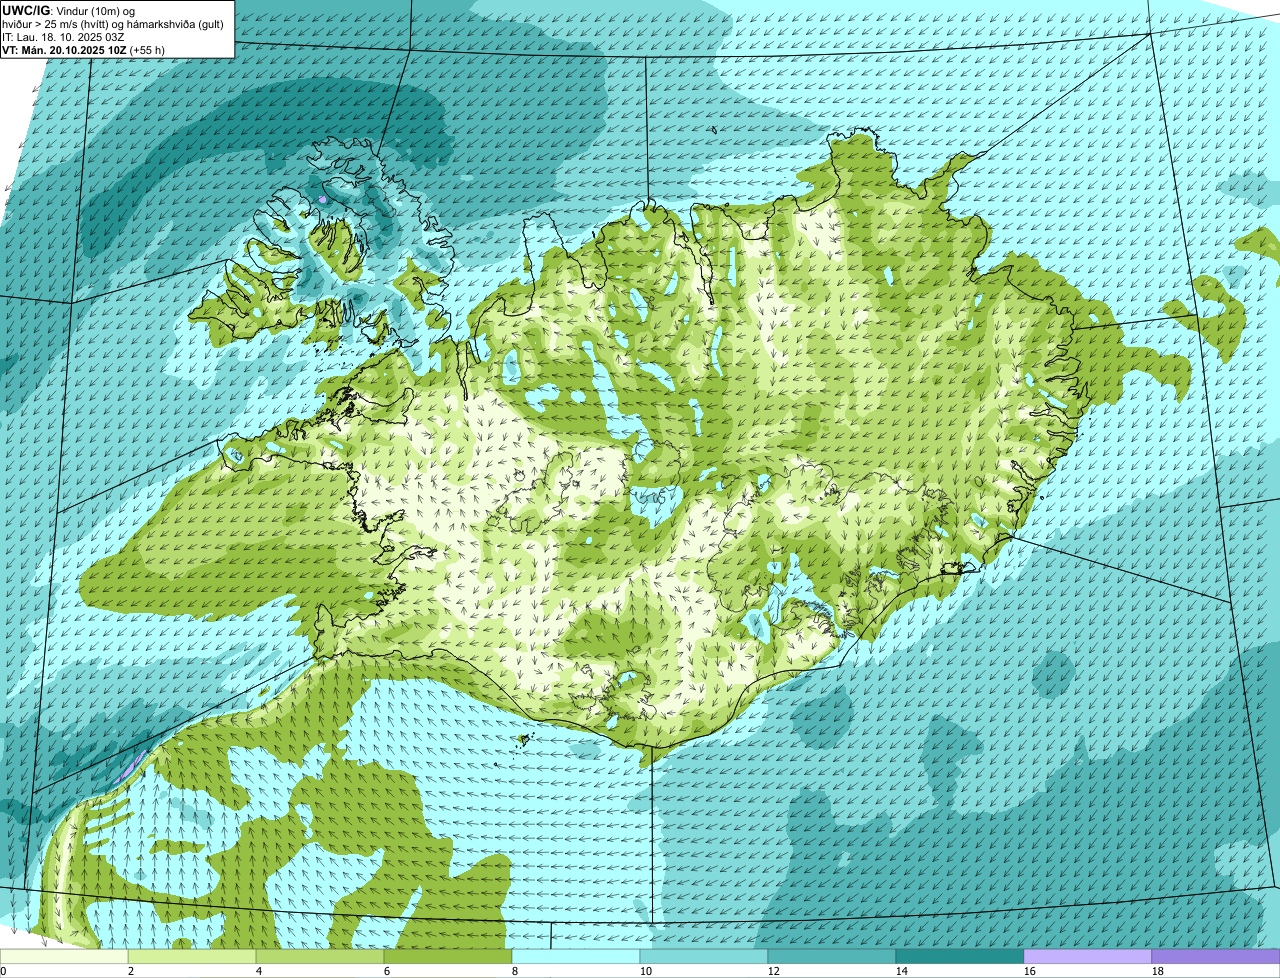1280x978 pixels.
Task: Click the title text "UWC/IG: Vindur (10m) og"
Action: pyautogui.click(x=69, y=10)
